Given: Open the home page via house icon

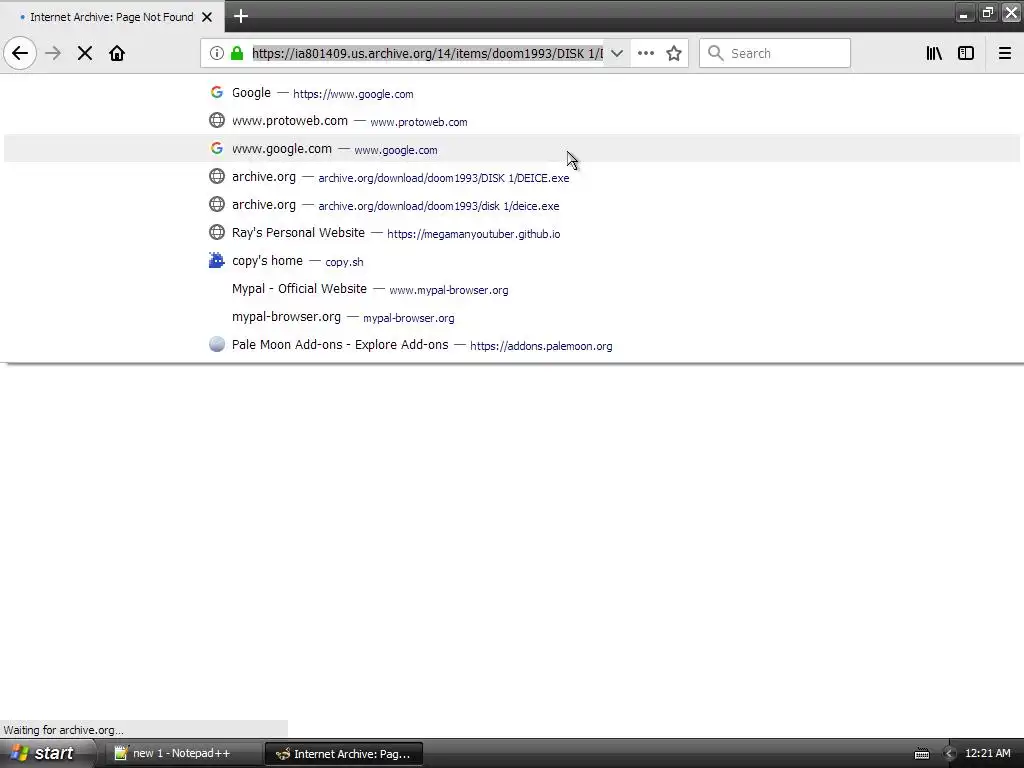Looking at the screenshot, I should [x=117, y=54].
